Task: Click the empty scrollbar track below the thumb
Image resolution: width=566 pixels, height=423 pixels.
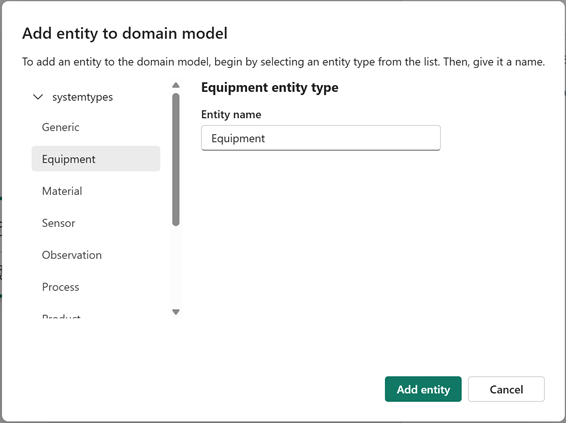Action: (176, 267)
